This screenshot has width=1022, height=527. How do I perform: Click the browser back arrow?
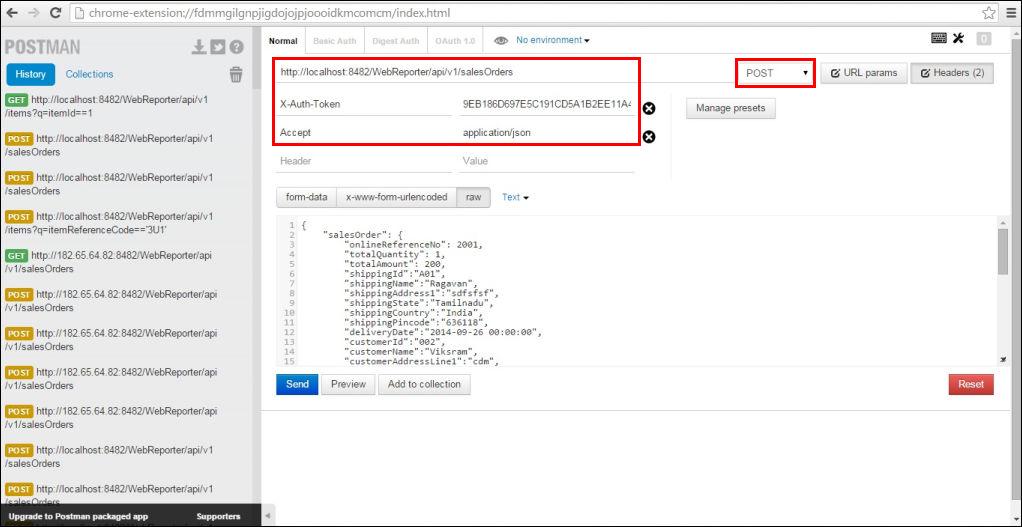pyautogui.click(x=14, y=13)
